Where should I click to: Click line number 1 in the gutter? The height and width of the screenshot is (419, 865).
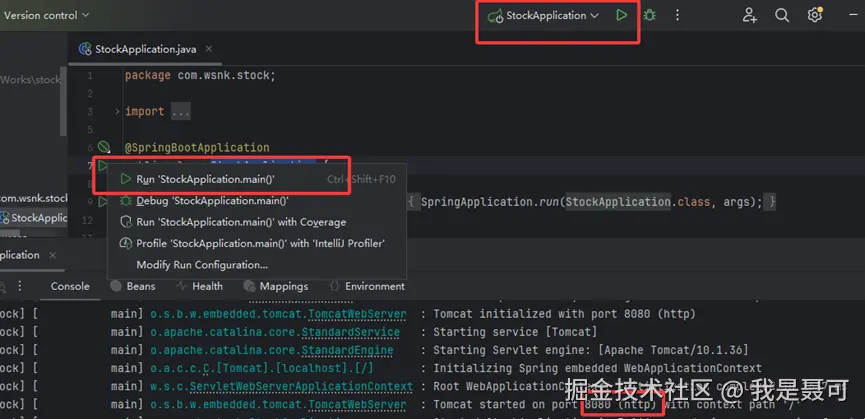(89, 76)
